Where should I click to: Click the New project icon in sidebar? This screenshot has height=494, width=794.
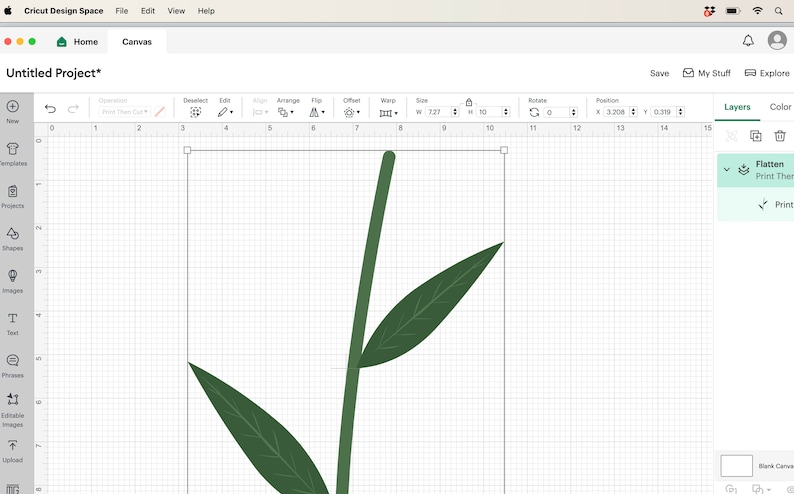coord(13,106)
